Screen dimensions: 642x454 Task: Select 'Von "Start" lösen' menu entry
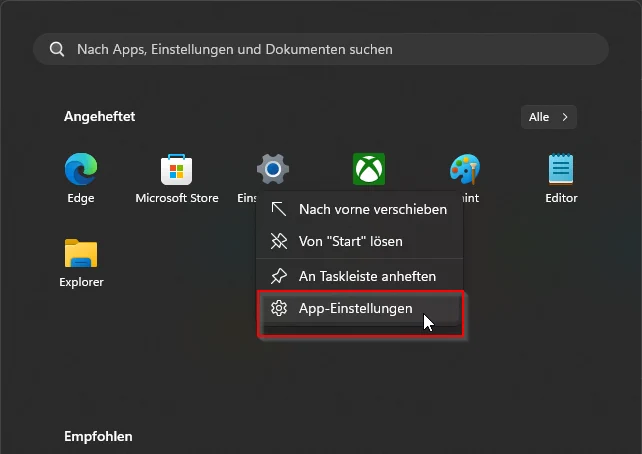(360, 242)
